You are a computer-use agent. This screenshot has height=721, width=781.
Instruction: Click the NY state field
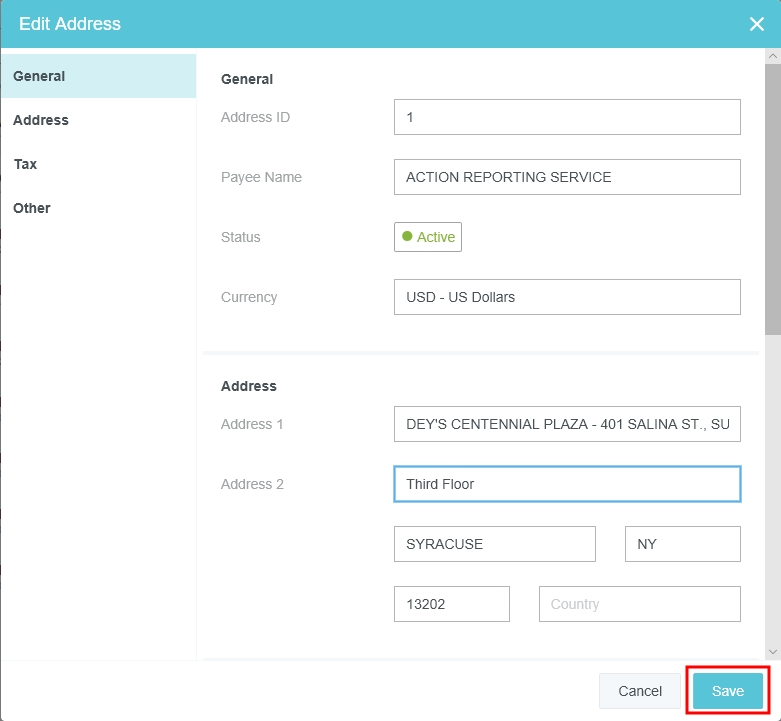682,544
